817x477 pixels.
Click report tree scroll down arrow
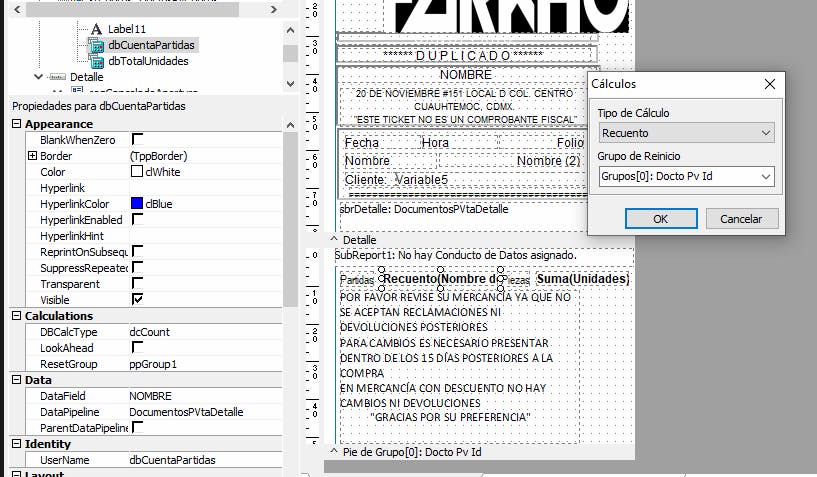(x=290, y=83)
